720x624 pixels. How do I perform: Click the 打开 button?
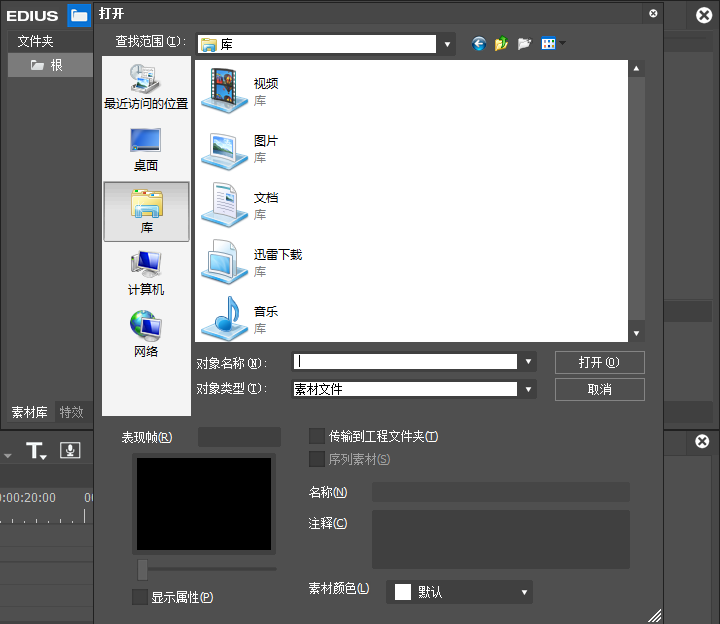point(599,362)
